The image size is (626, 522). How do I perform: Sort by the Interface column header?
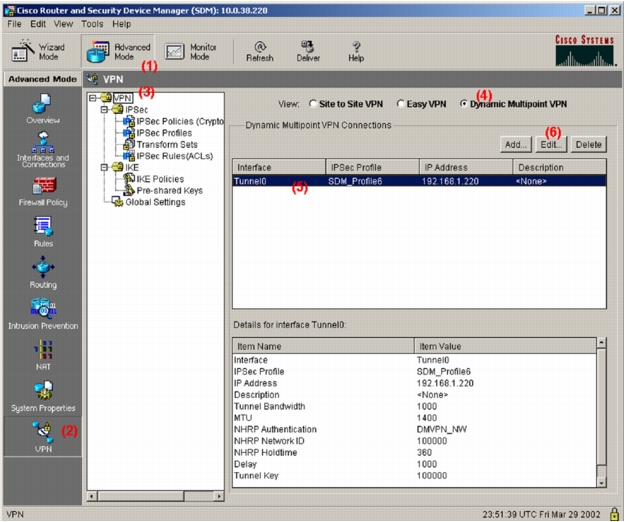[x=279, y=167]
